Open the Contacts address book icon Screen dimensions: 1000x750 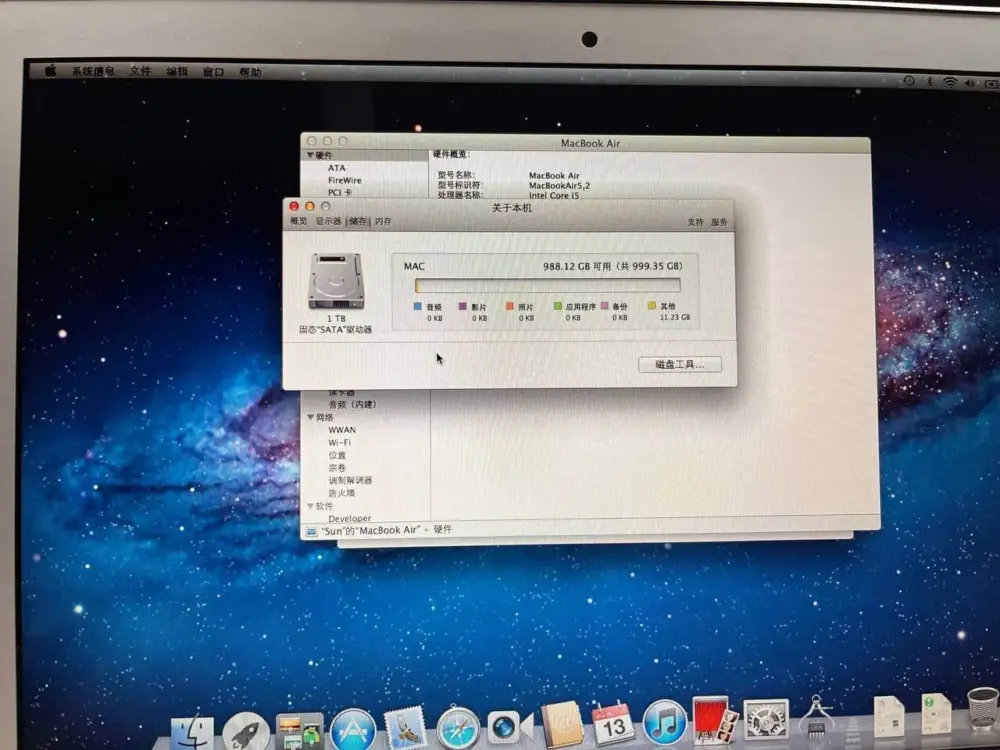click(x=562, y=724)
